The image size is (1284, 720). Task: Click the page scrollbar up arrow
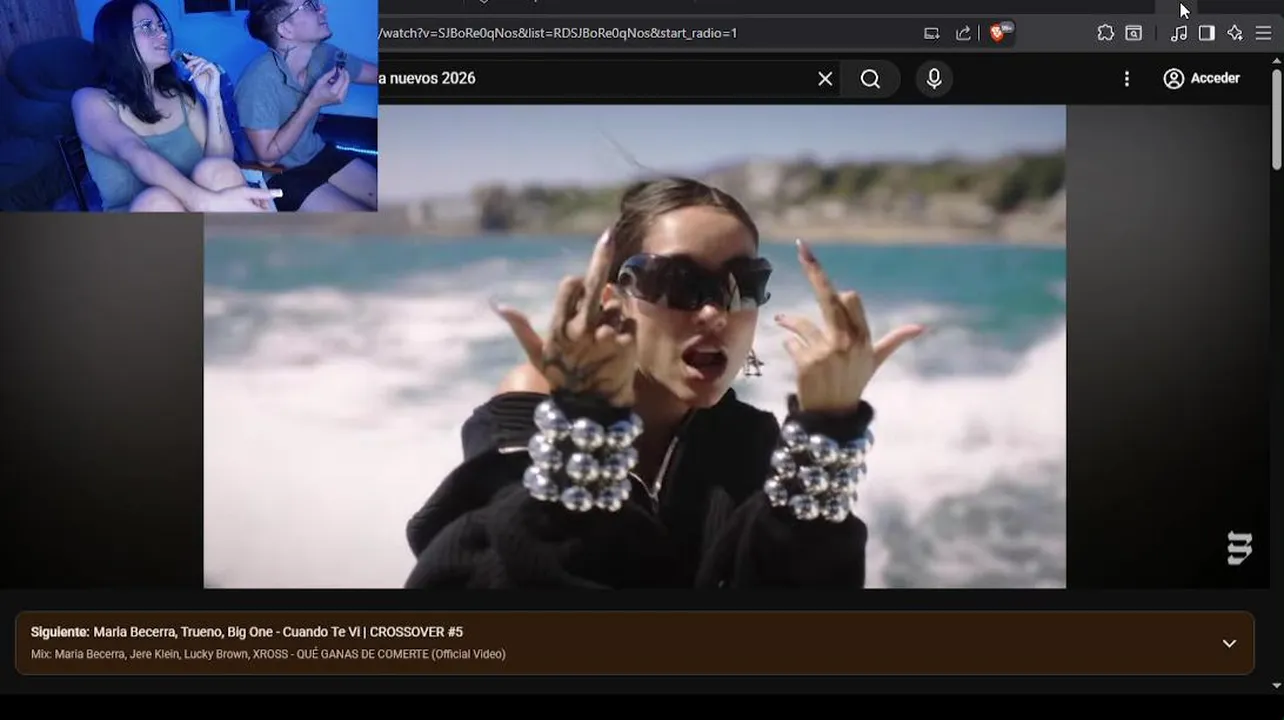1276,62
